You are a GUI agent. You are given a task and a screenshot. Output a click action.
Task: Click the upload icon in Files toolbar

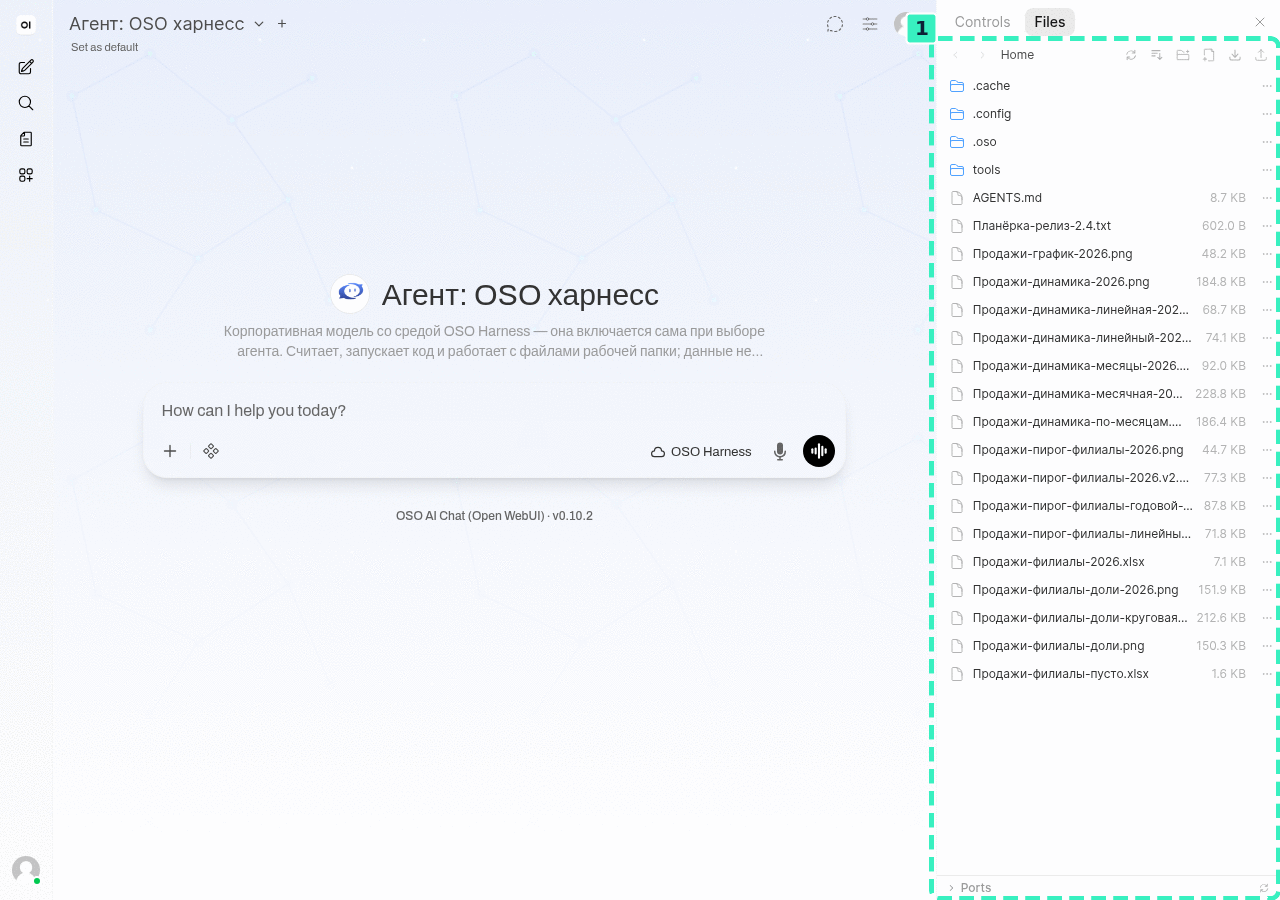click(1261, 55)
